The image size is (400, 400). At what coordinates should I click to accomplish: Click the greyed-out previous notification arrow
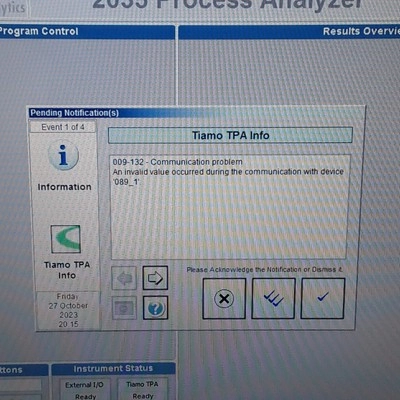coord(124,278)
